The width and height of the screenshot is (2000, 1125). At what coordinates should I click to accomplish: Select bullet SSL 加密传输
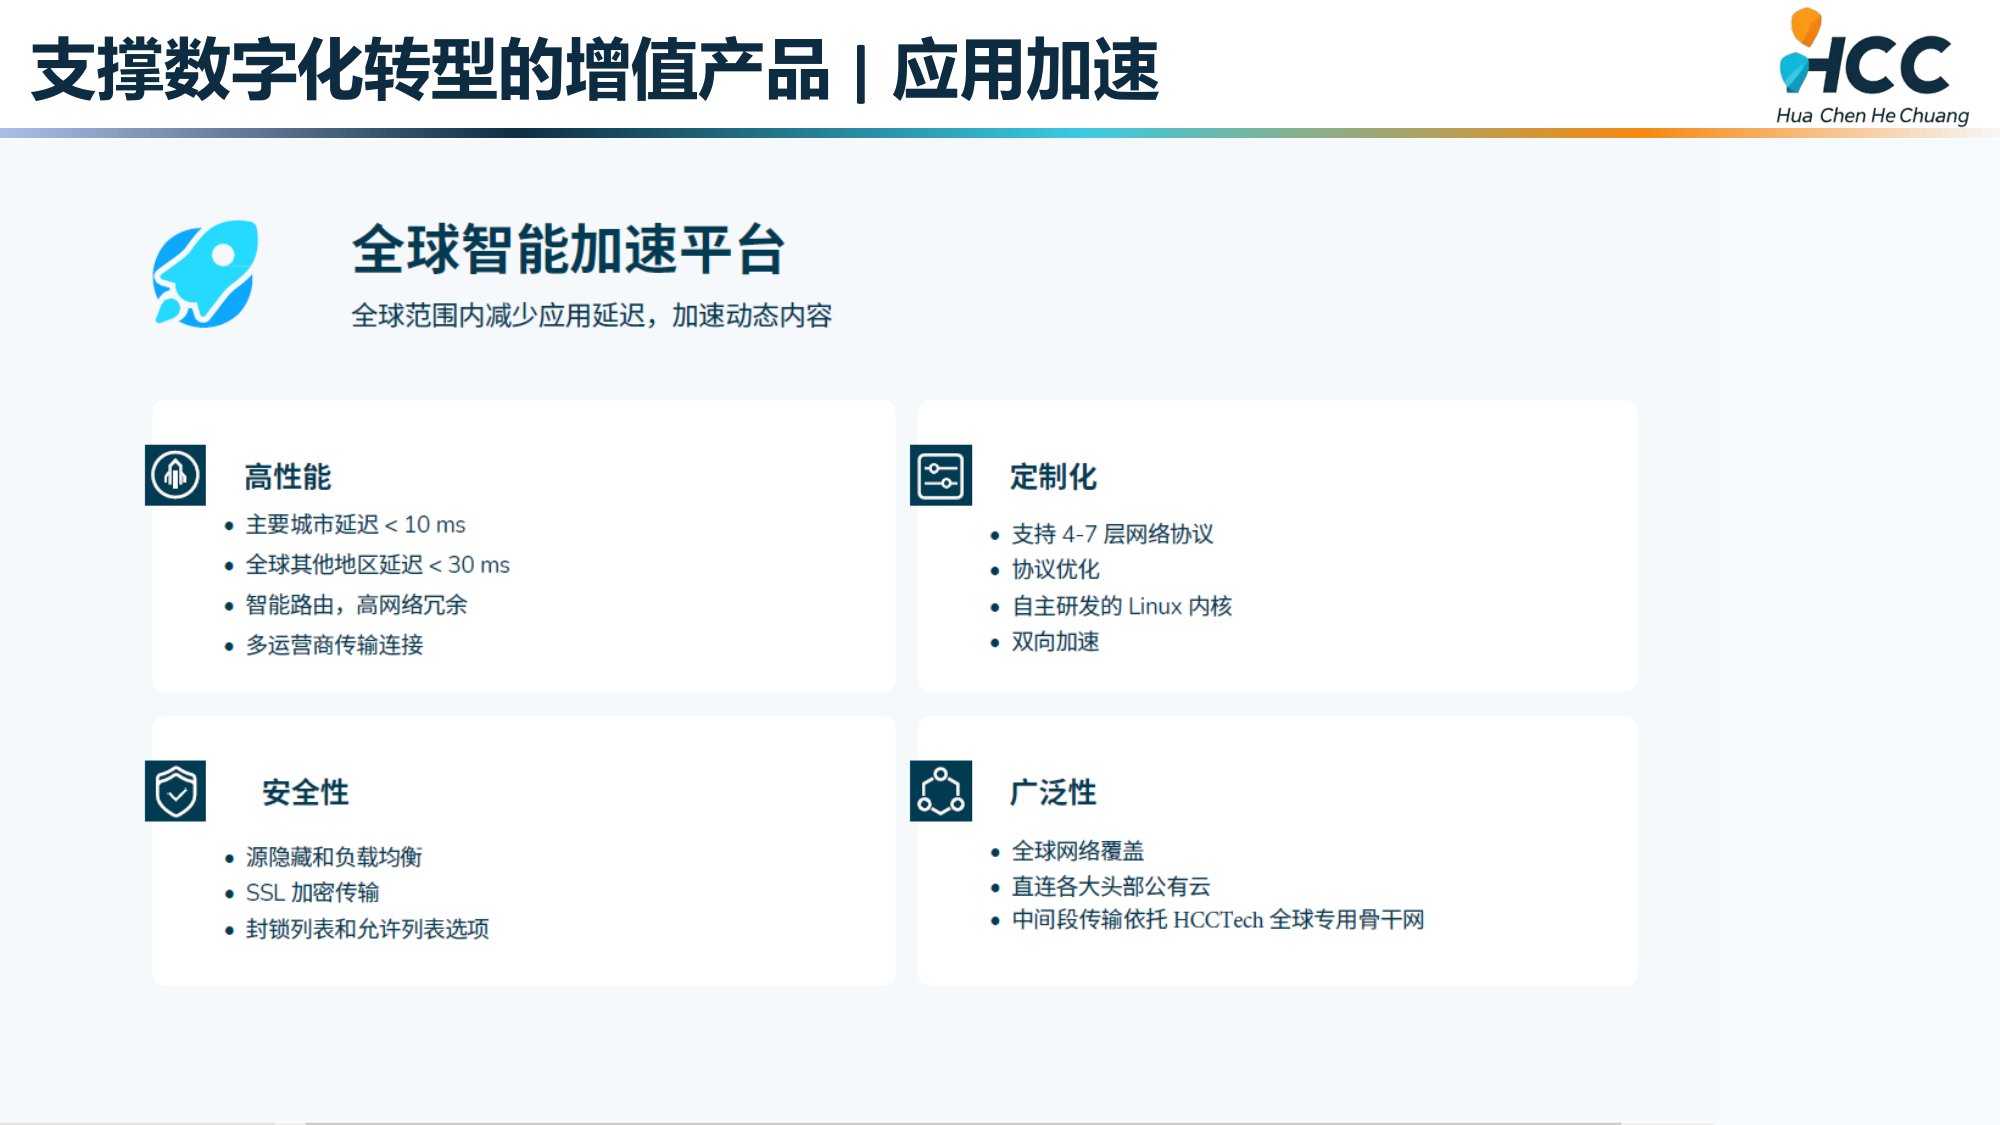[x=312, y=893]
